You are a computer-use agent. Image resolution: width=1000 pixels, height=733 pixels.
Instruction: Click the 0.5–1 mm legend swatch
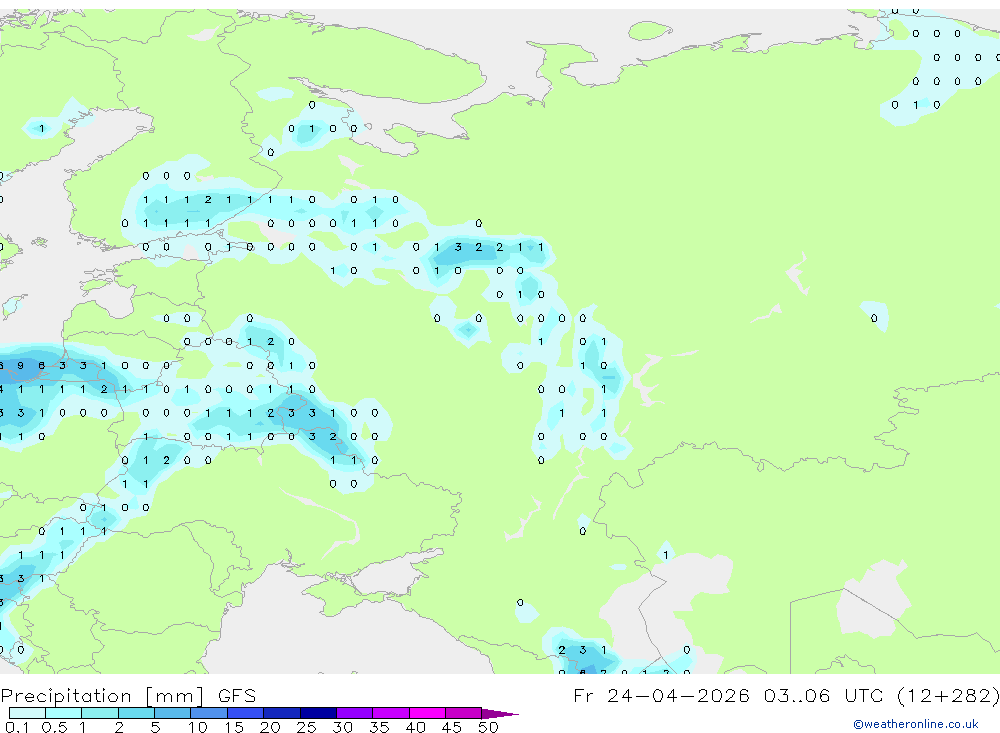(64, 713)
